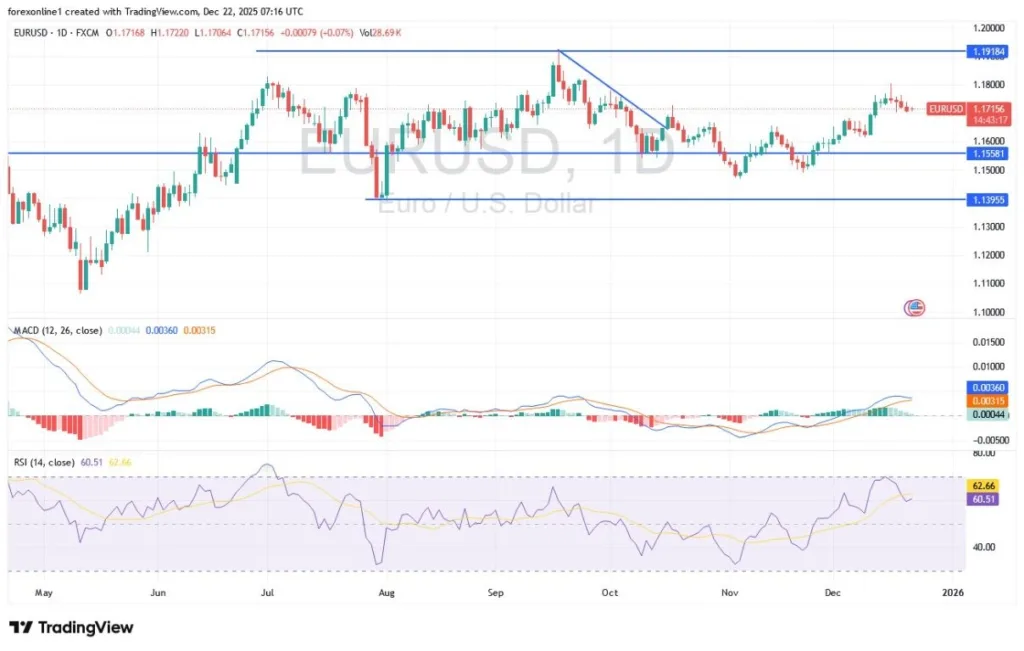Click the blue 0.00360 MACD value badge
The image size is (1024, 651).
point(986,385)
